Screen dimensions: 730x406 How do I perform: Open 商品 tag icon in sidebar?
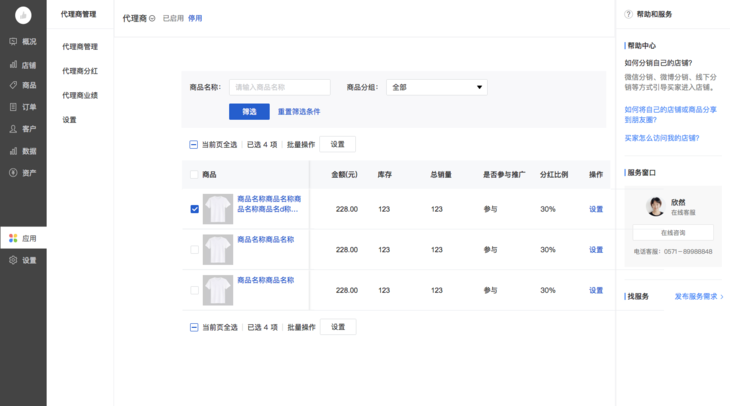pyautogui.click(x=13, y=86)
